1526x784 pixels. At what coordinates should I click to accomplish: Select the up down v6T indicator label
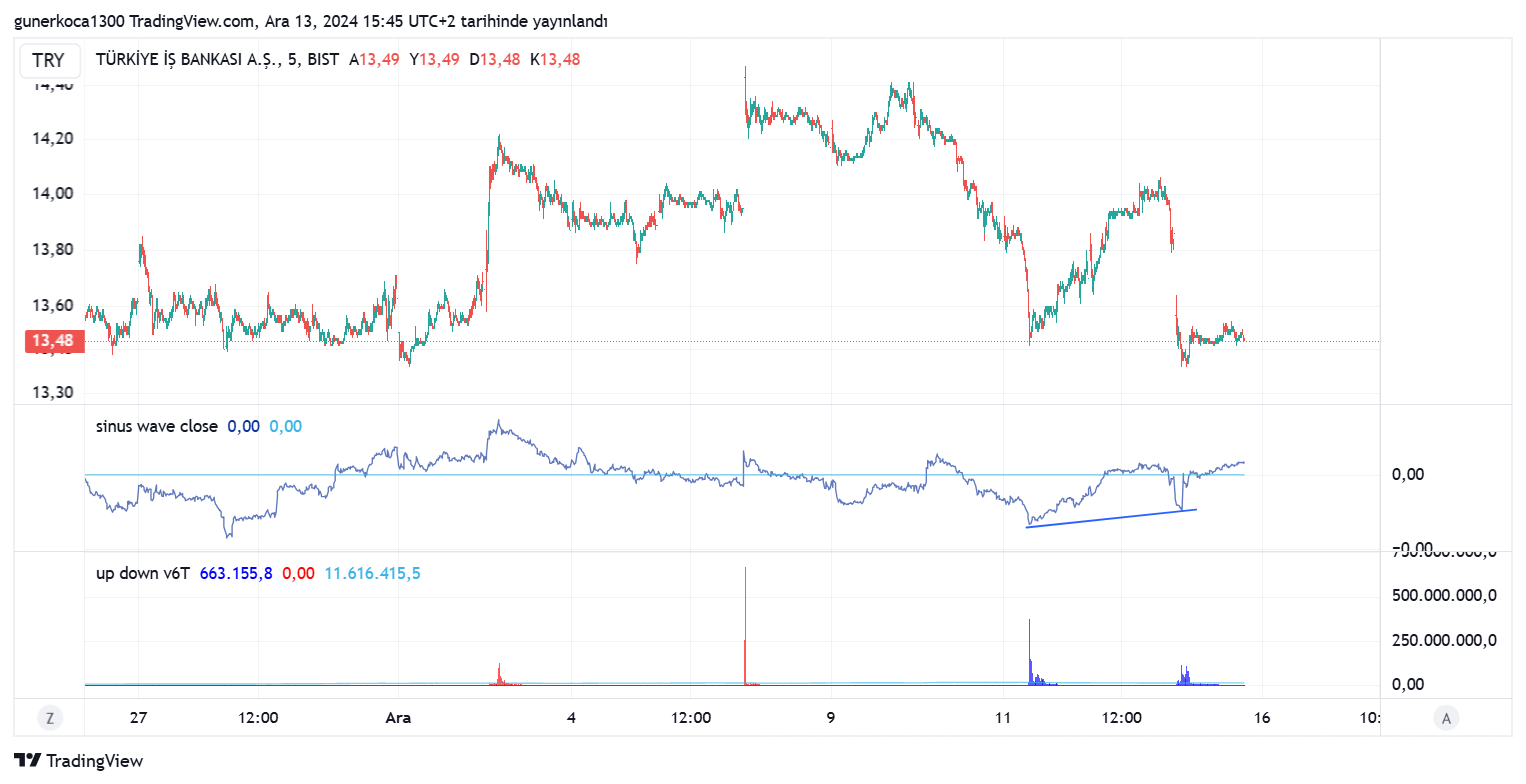coord(142,573)
